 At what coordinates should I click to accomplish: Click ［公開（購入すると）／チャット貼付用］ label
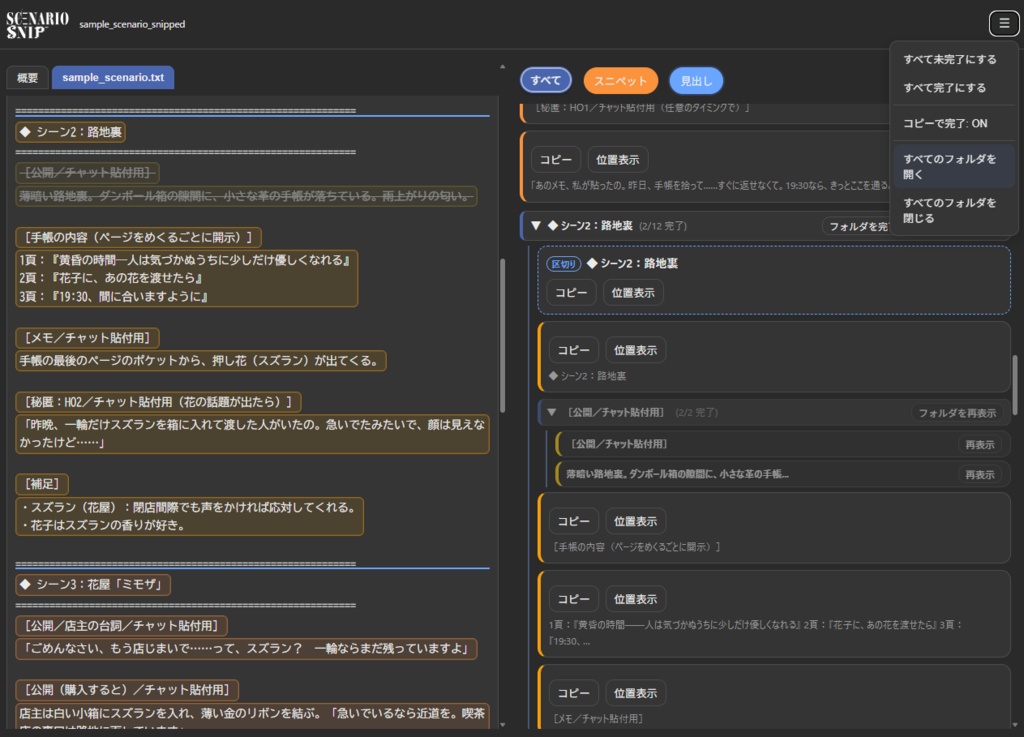click(x=127, y=689)
